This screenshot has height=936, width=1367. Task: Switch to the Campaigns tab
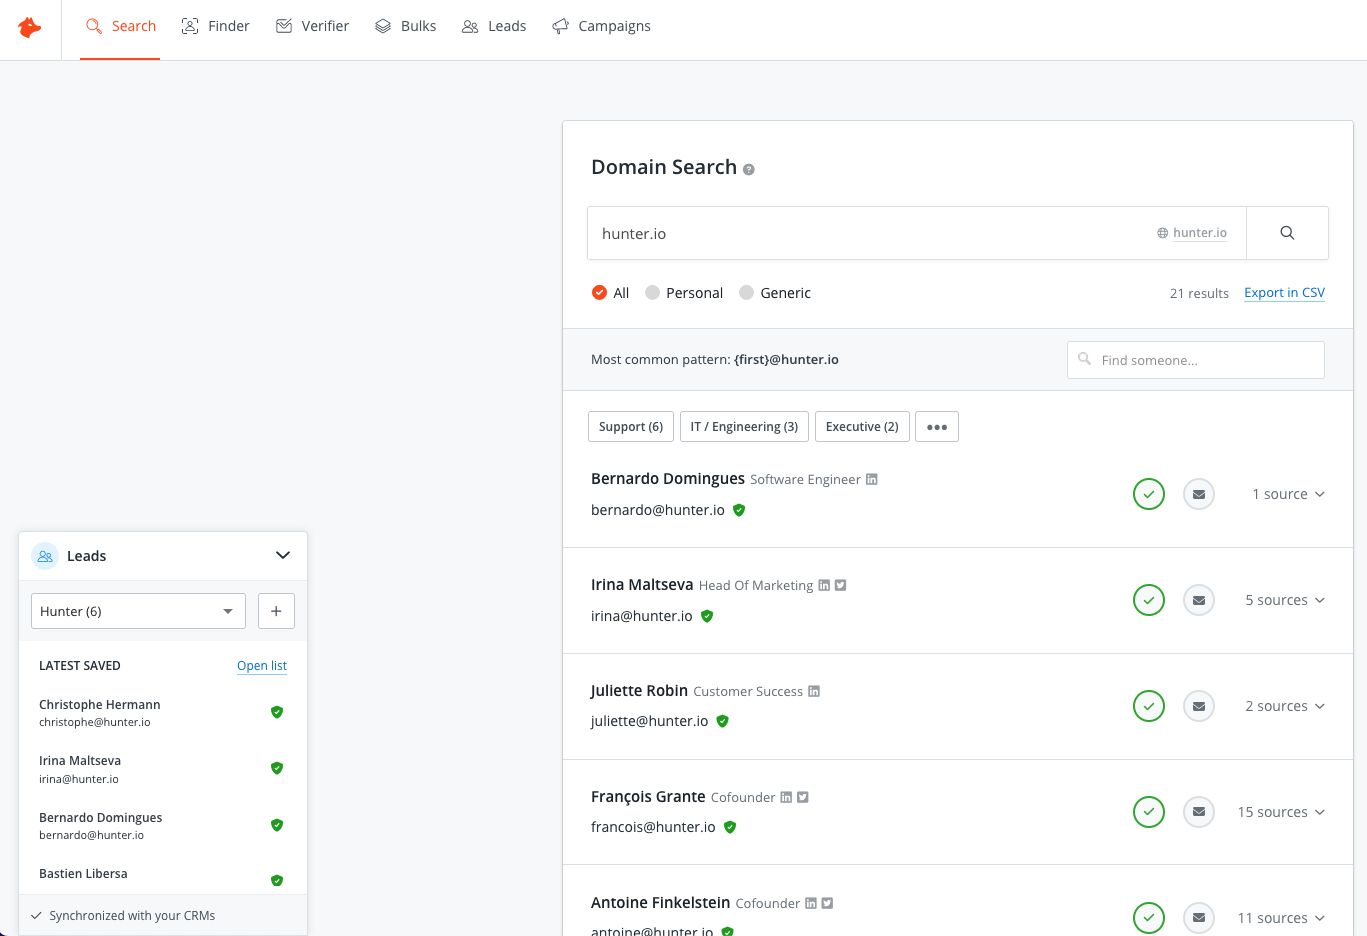[x=601, y=26]
